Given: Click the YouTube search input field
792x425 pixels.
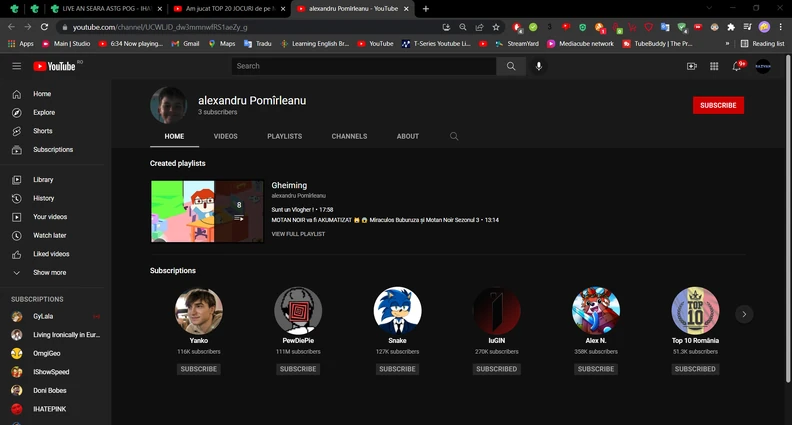Looking at the screenshot, I should coord(364,66).
